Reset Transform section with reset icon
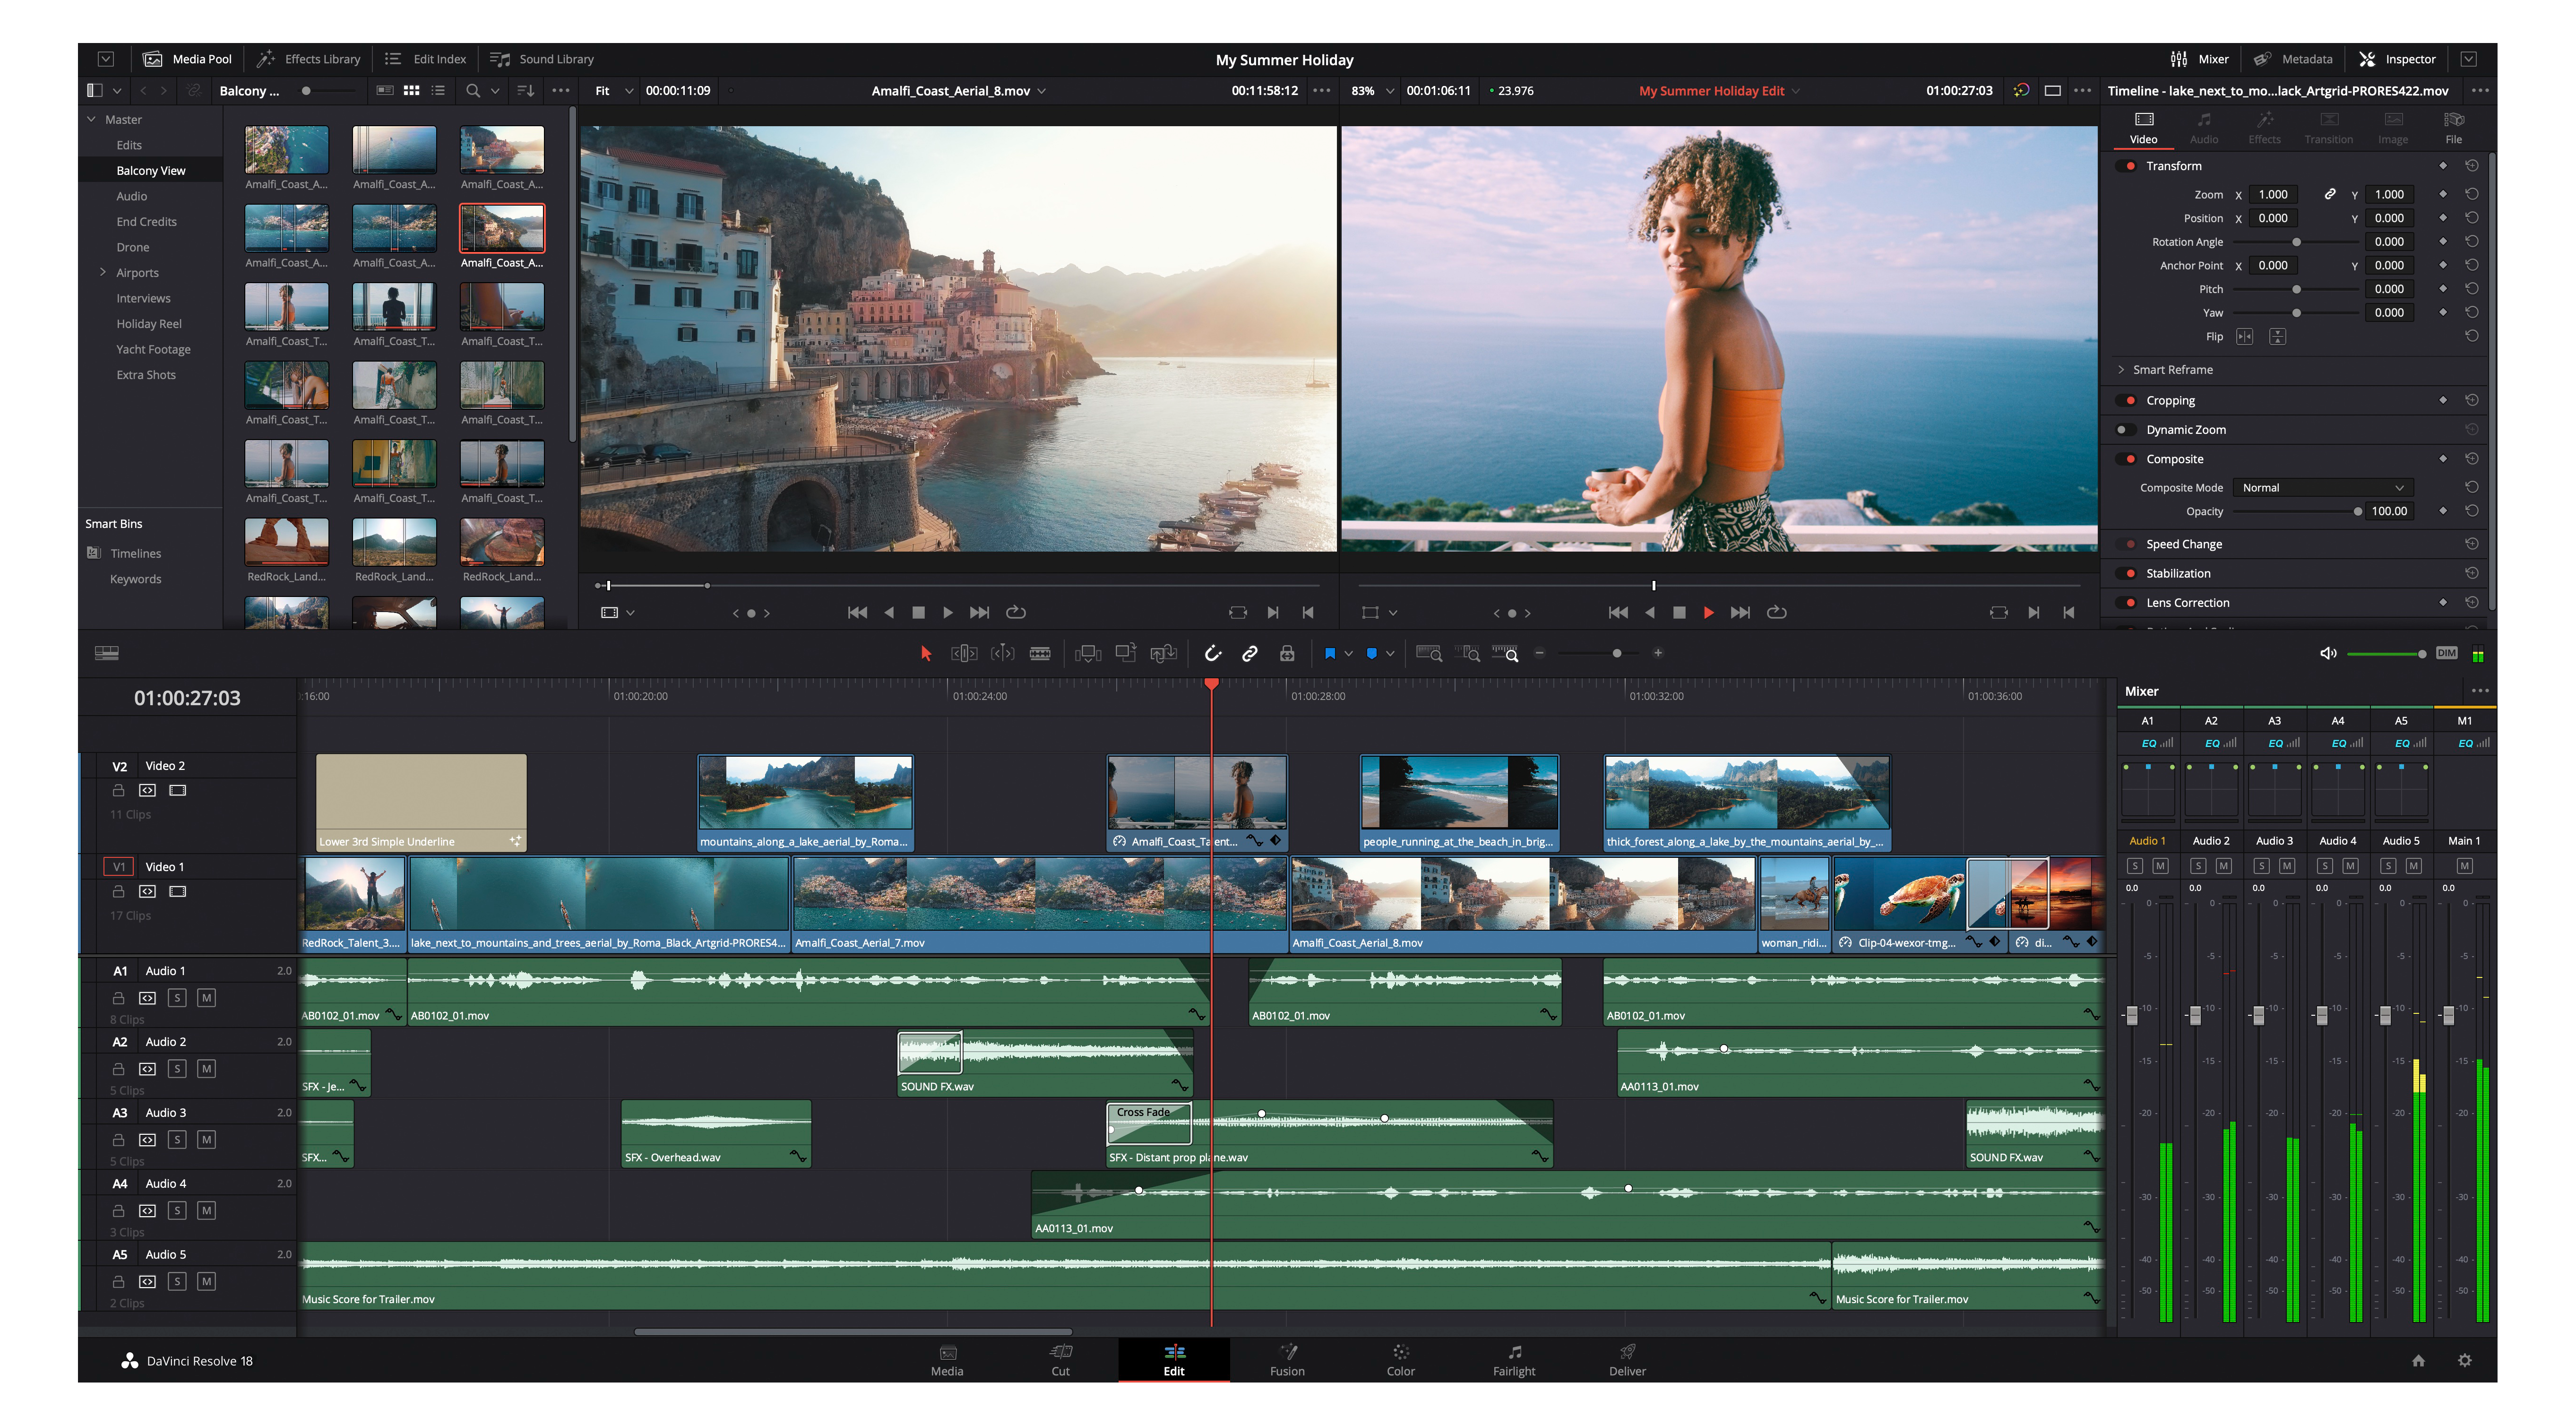The width and height of the screenshot is (2576, 1426). pyautogui.click(x=2471, y=165)
